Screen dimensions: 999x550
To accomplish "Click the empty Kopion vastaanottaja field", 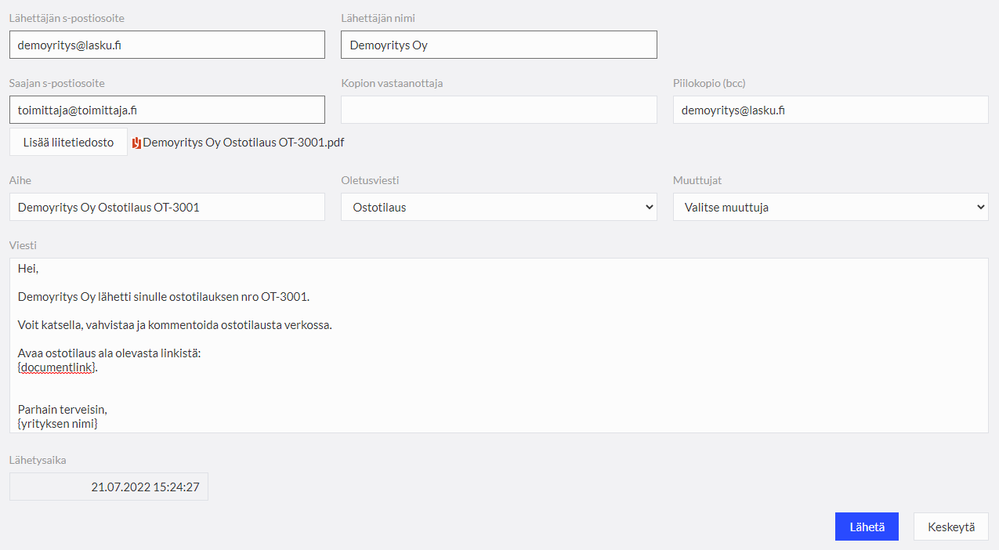I will [499, 110].
